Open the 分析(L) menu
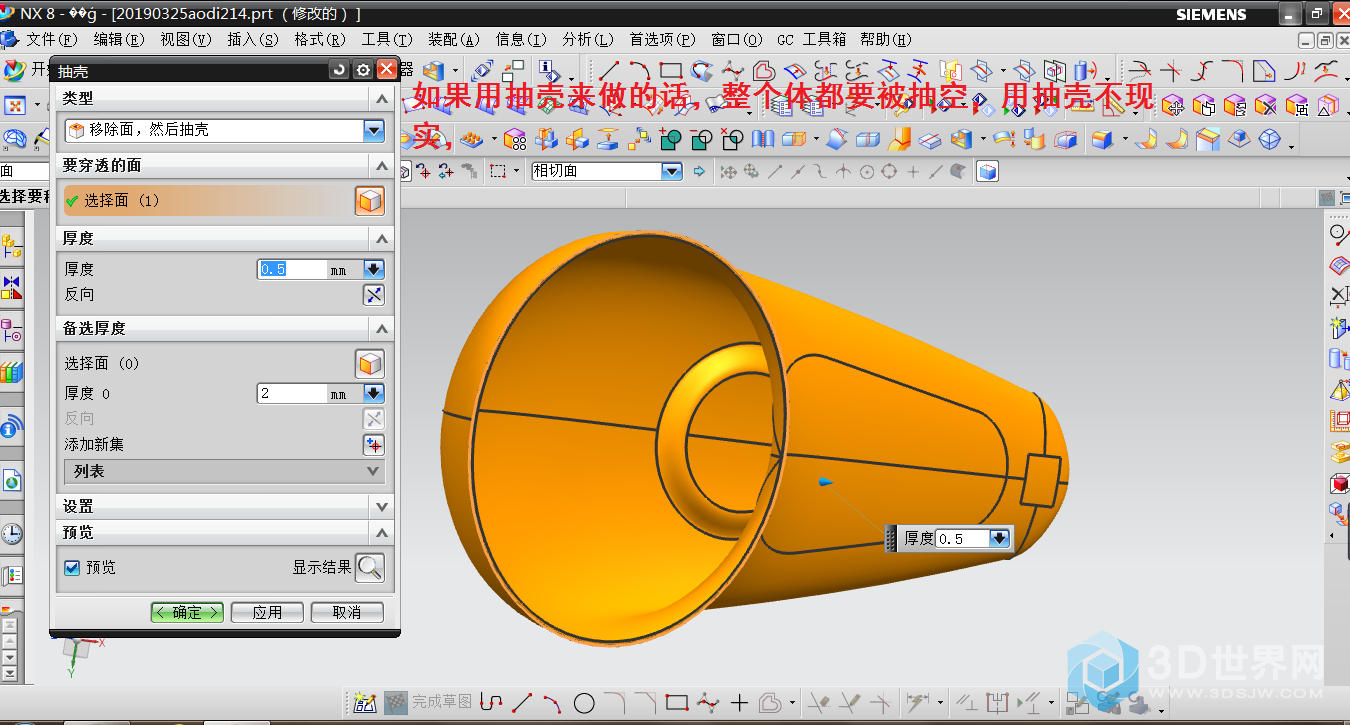 [588, 39]
